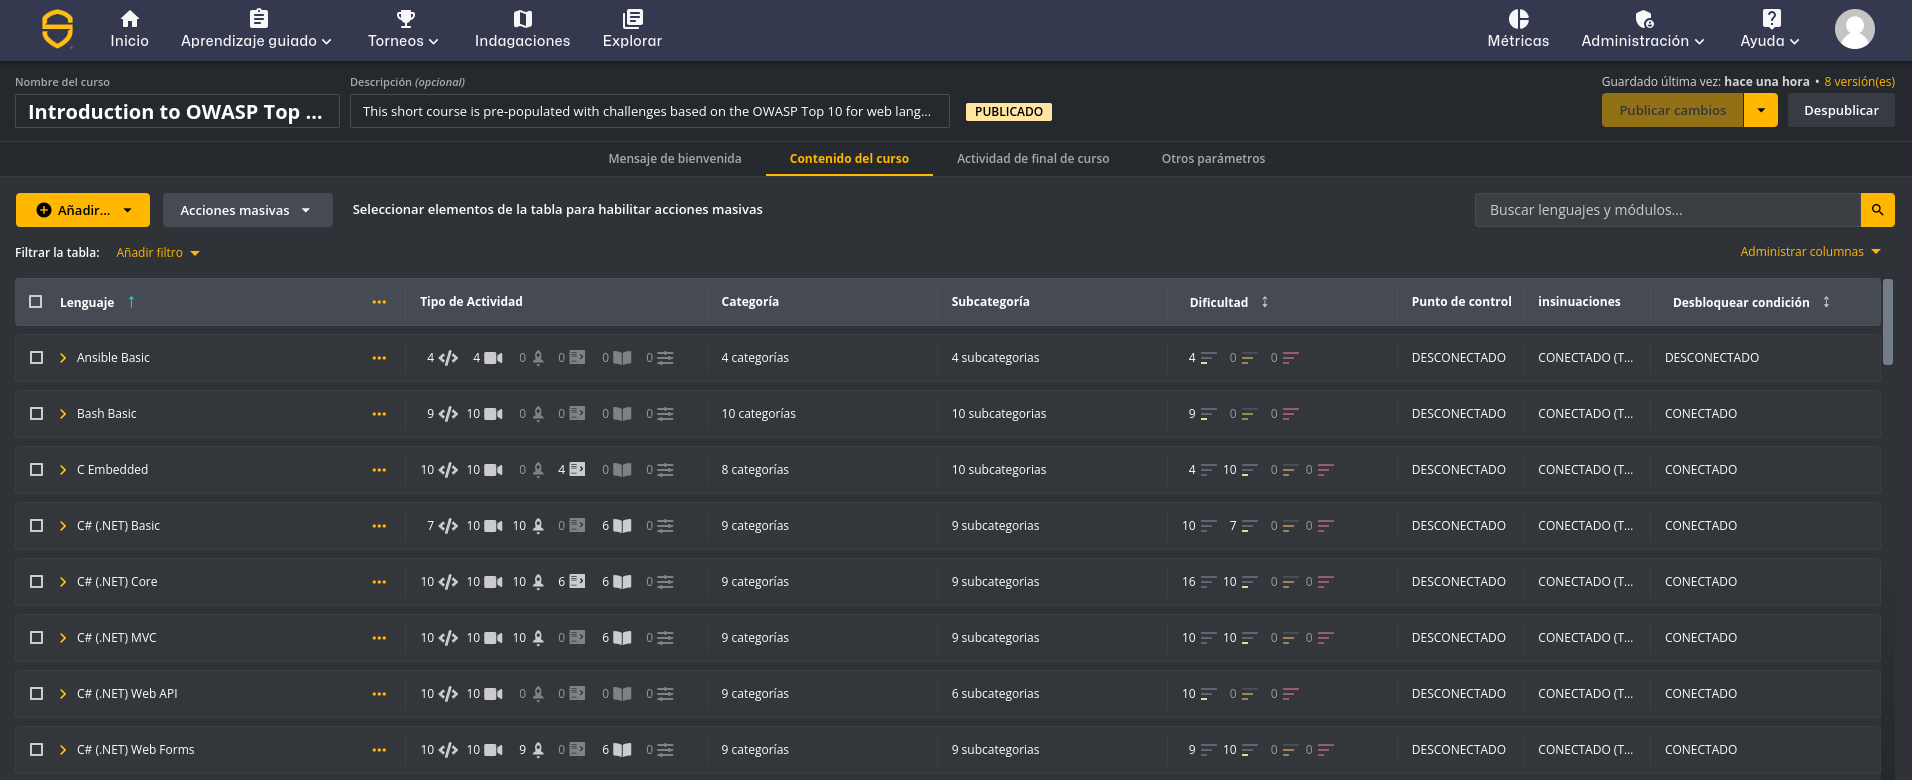Open three-dot menu for C# (.NET) MVC row
Image resolution: width=1912 pixels, height=780 pixels.
click(x=379, y=638)
